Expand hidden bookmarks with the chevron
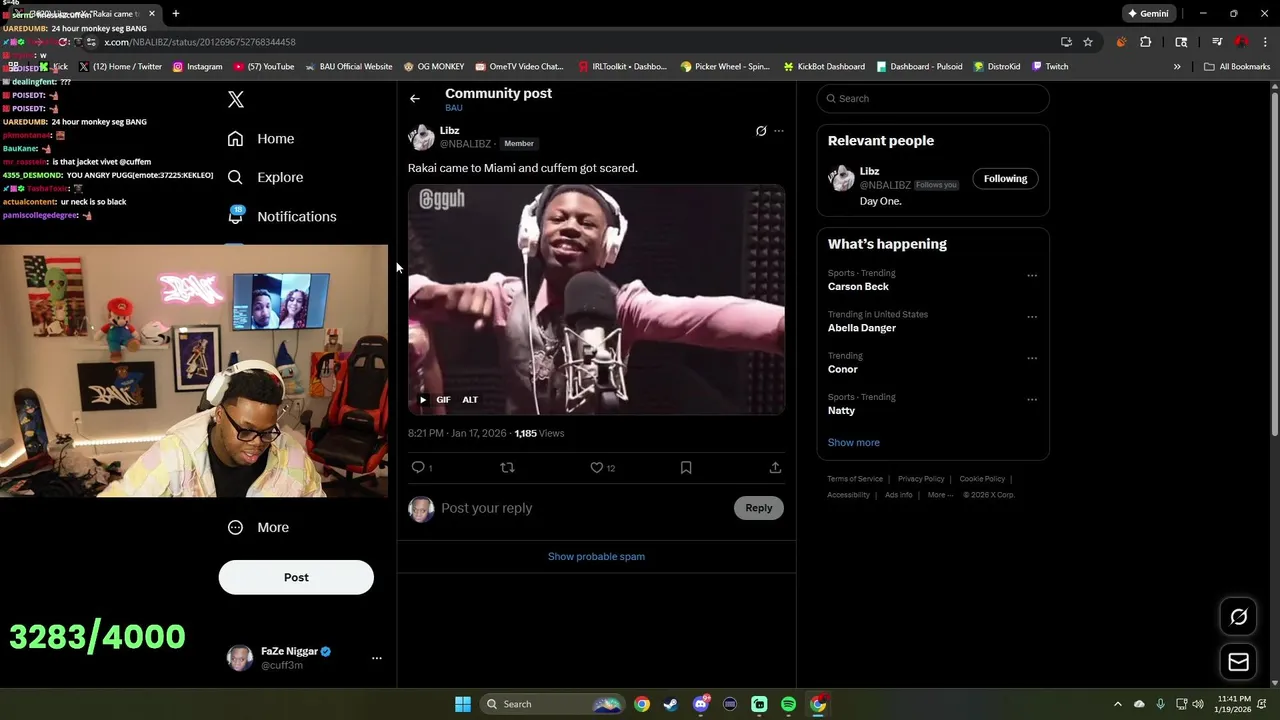Viewport: 1280px width, 720px height. 1177,67
